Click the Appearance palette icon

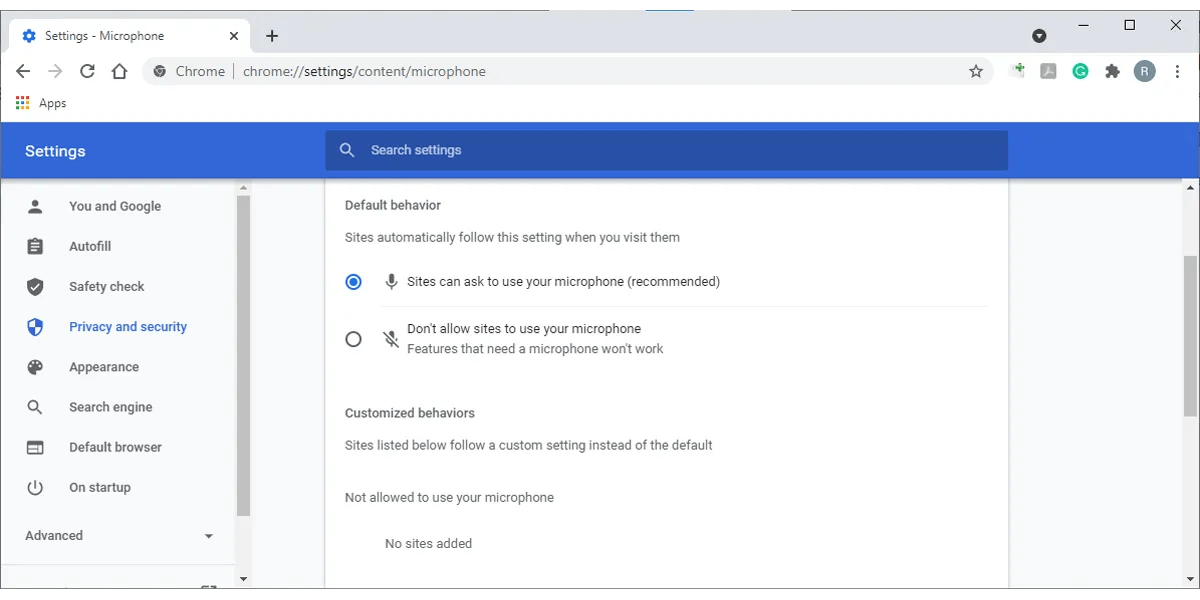(35, 366)
